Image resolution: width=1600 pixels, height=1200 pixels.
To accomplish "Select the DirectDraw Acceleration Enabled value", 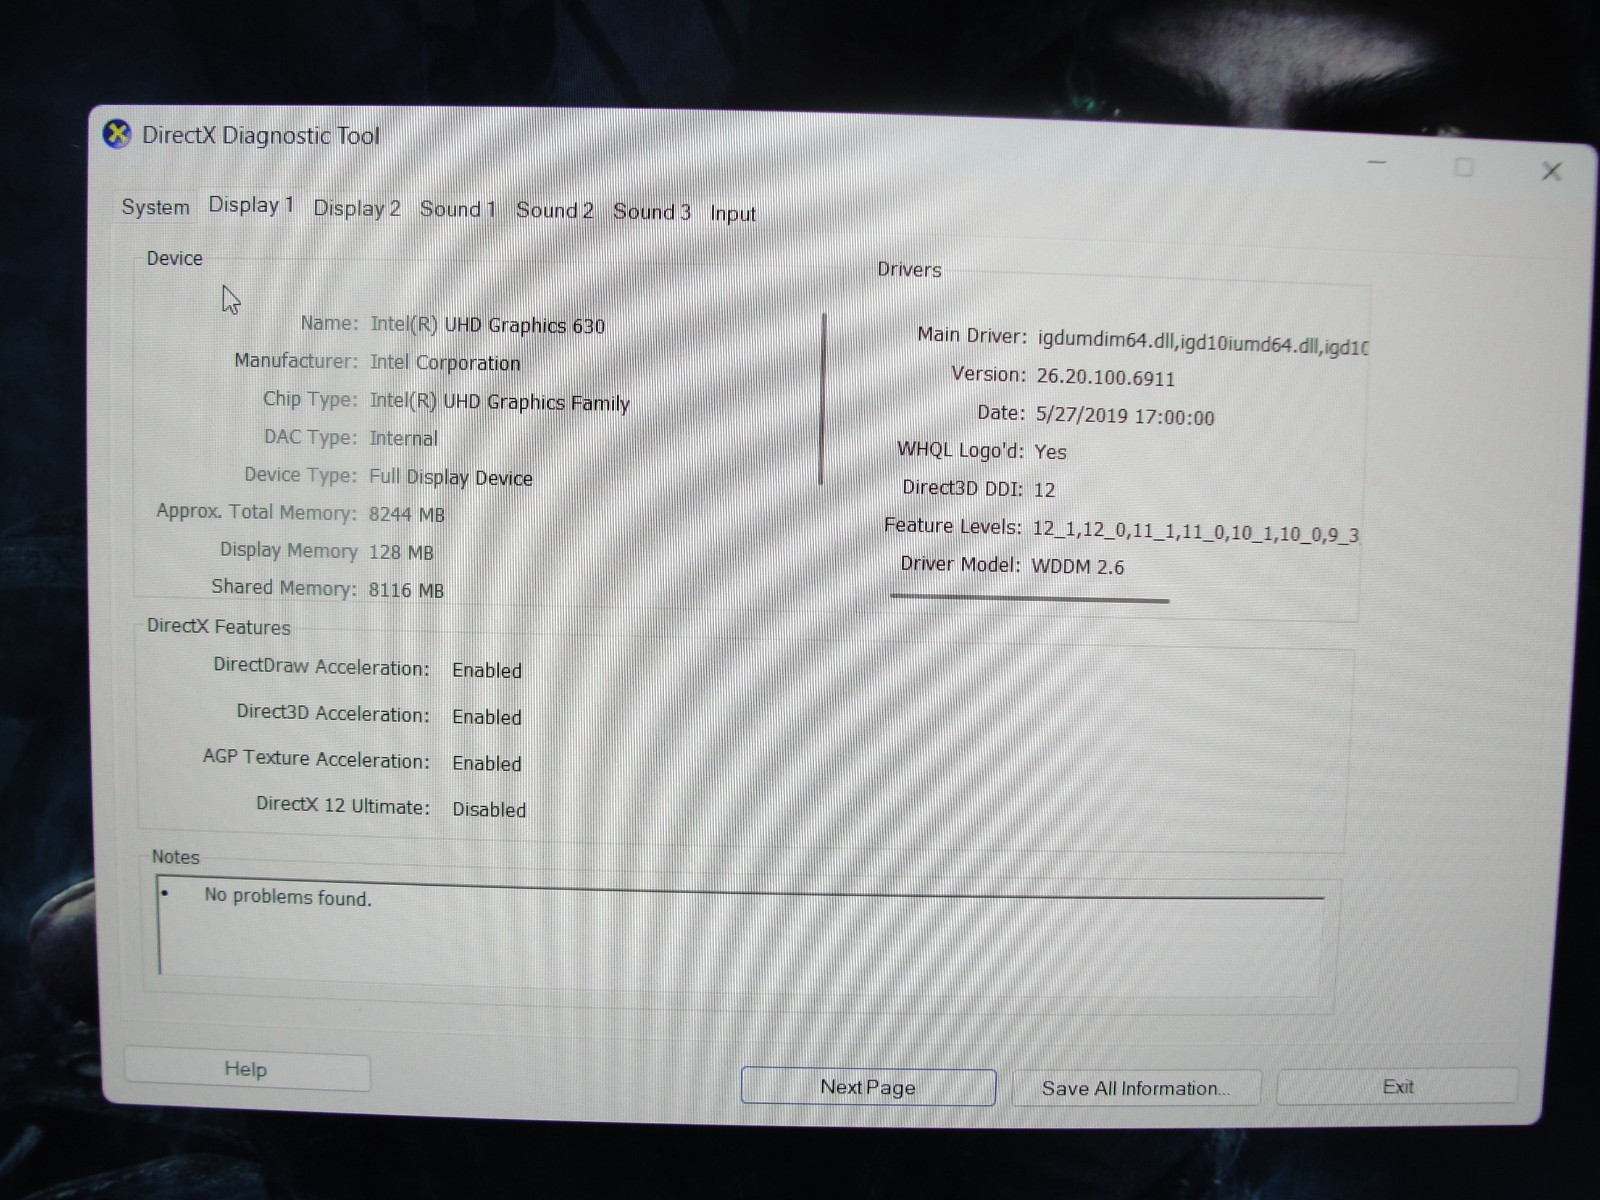I will click(487, 671).
